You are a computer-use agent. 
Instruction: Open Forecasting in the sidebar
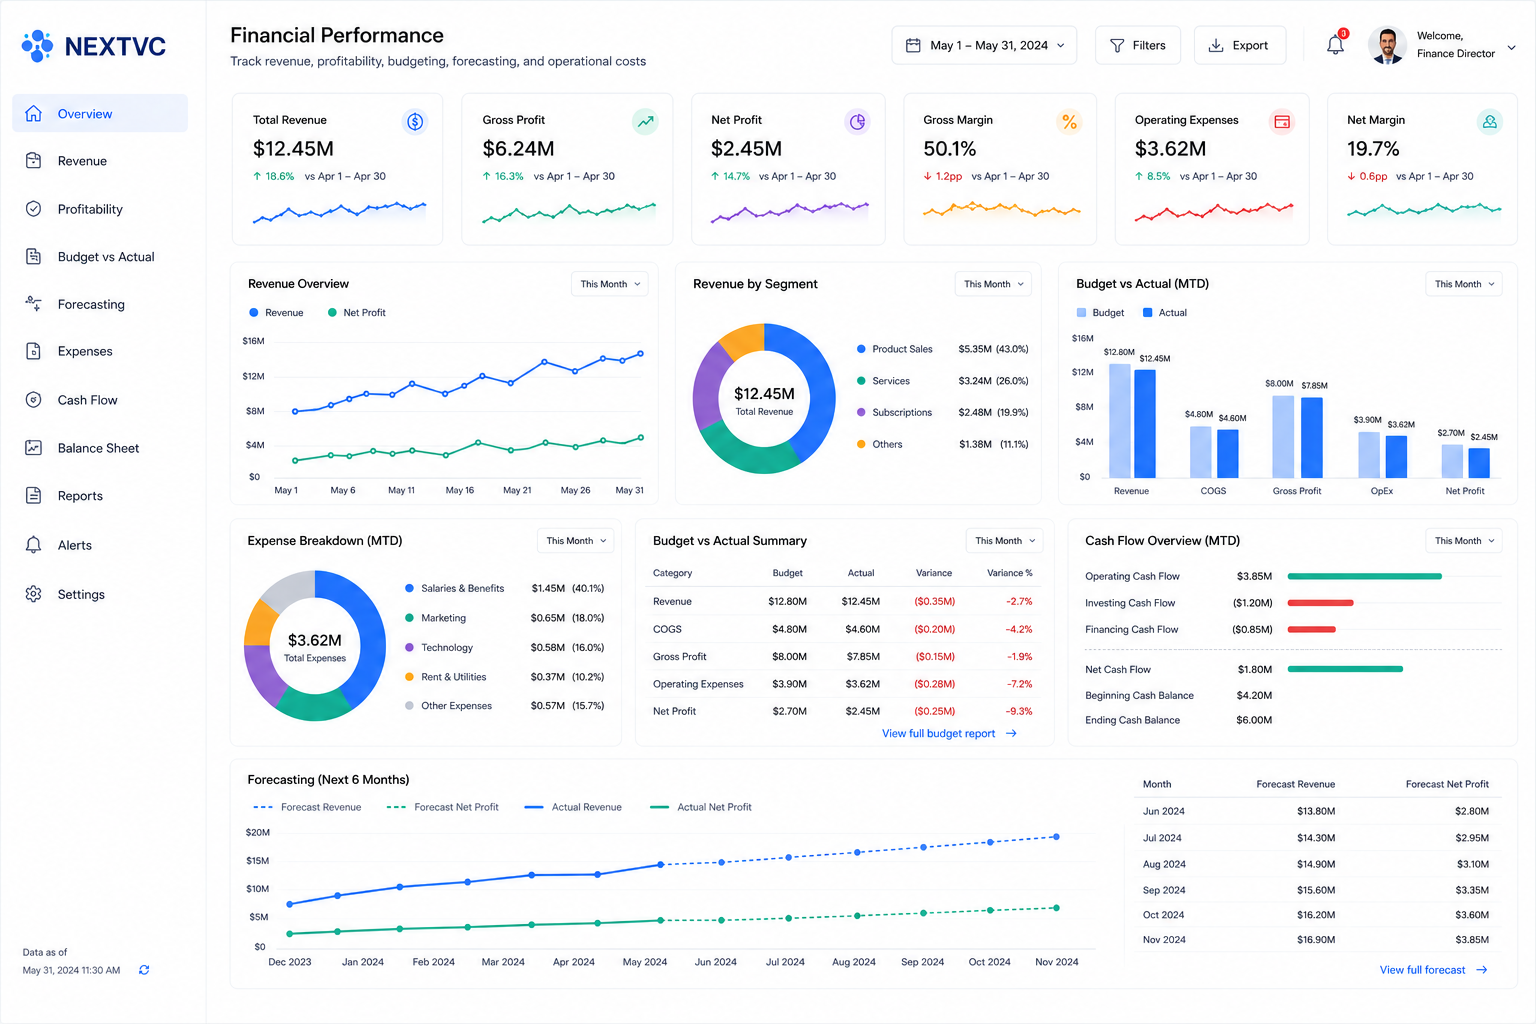100,304
